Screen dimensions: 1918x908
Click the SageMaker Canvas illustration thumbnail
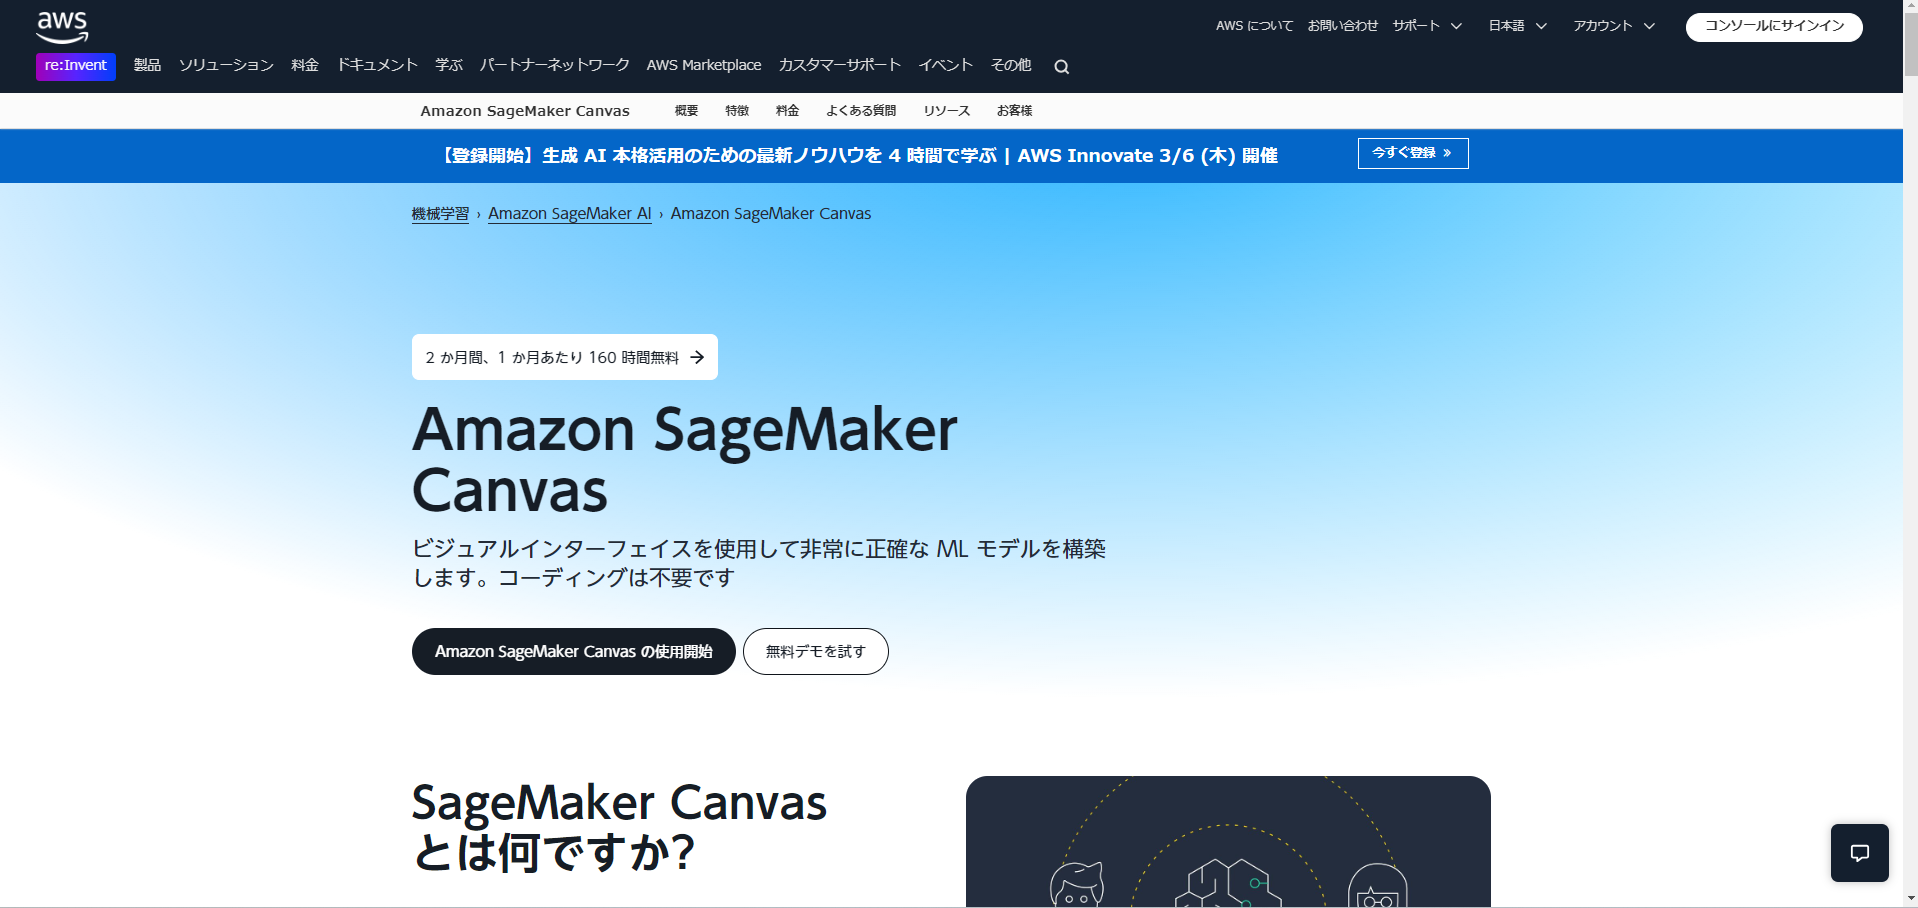[x=1228, y=842]
